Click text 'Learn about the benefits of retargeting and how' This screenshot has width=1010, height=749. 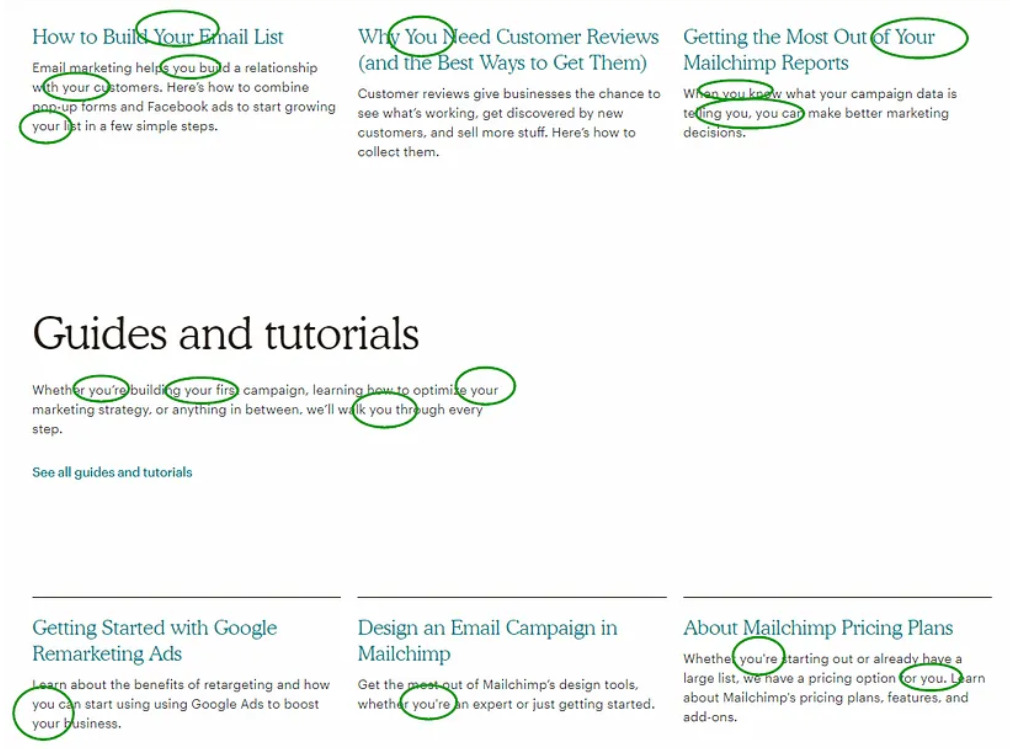click(x=181, y=685)
